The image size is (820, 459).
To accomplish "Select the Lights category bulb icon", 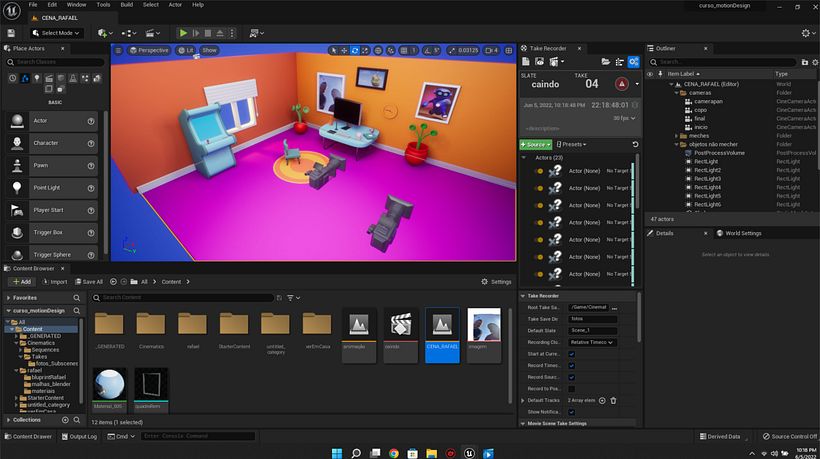I will [x=37, y=78].
